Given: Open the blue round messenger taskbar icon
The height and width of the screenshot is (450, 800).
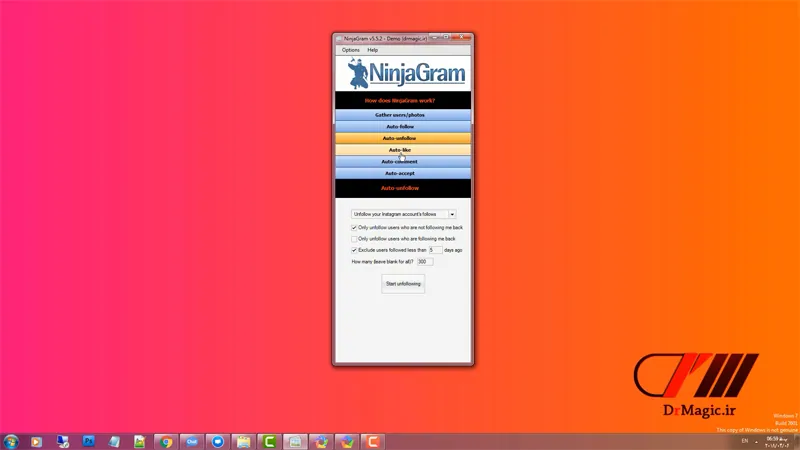Looking at the screenshot, I should point(218,442).
